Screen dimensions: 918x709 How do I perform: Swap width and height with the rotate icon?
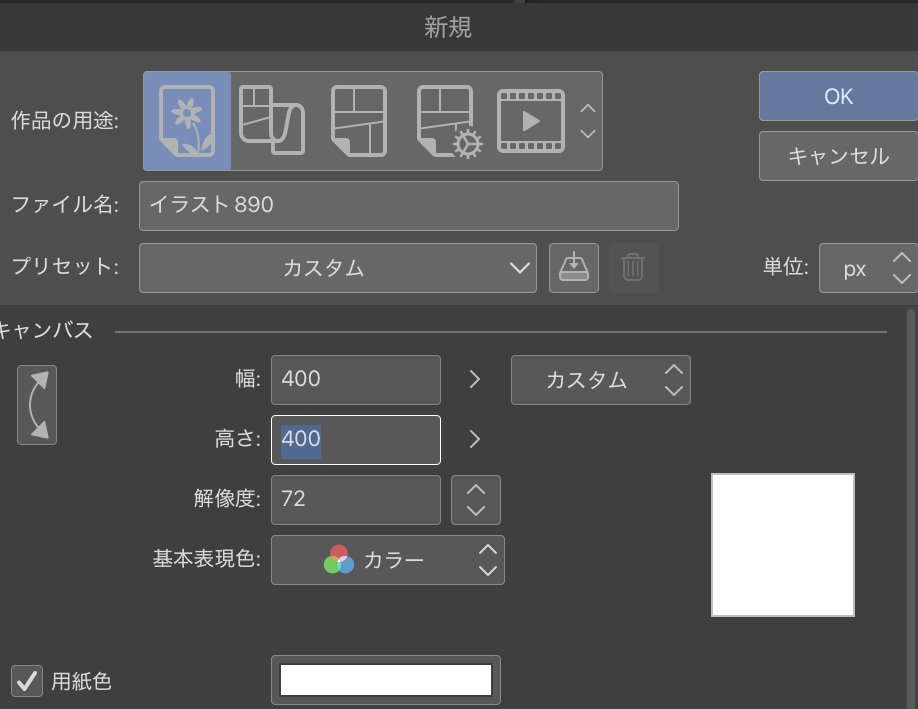(37, 404)
